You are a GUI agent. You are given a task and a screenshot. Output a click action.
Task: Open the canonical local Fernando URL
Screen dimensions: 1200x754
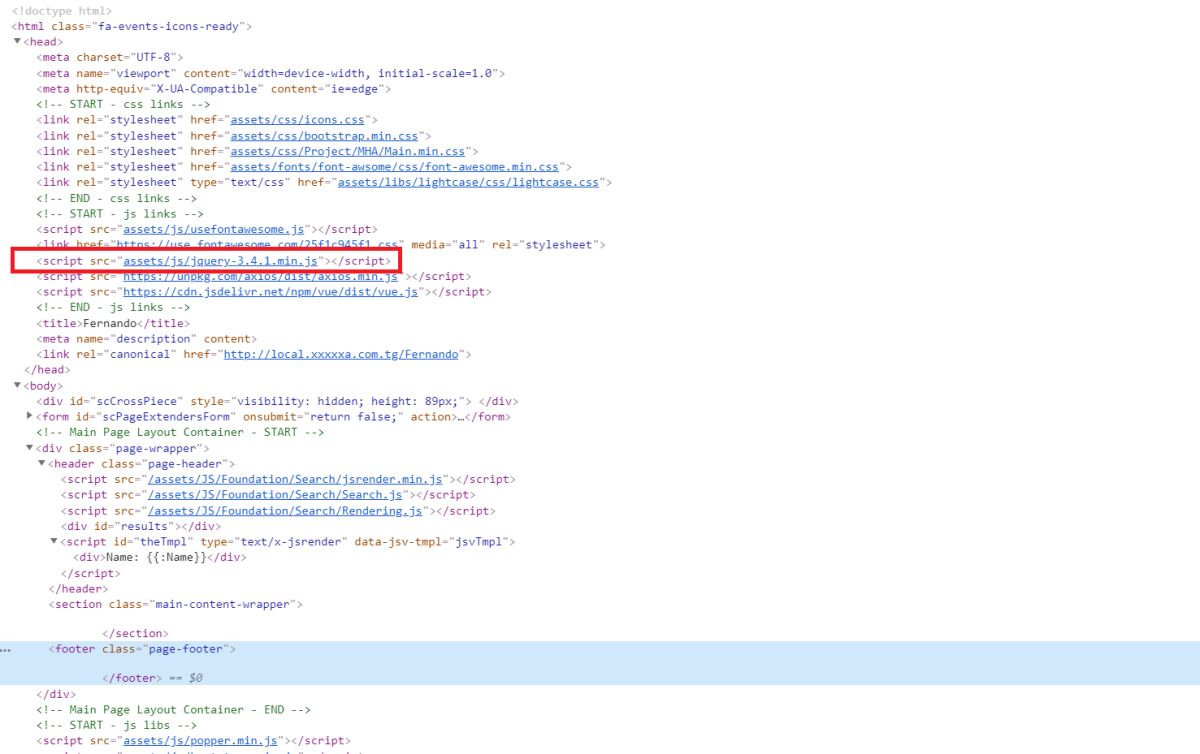tap(341, 354)
